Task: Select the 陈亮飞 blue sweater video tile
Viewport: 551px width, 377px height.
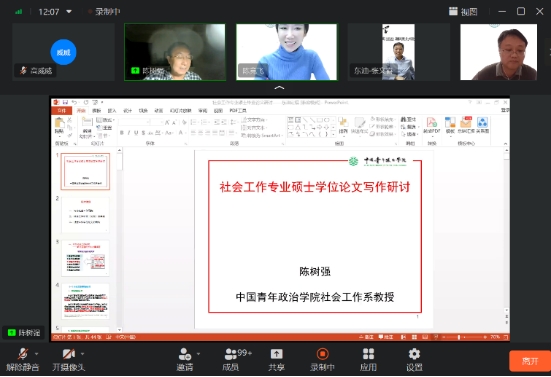Action: click(x=286, y=52)
